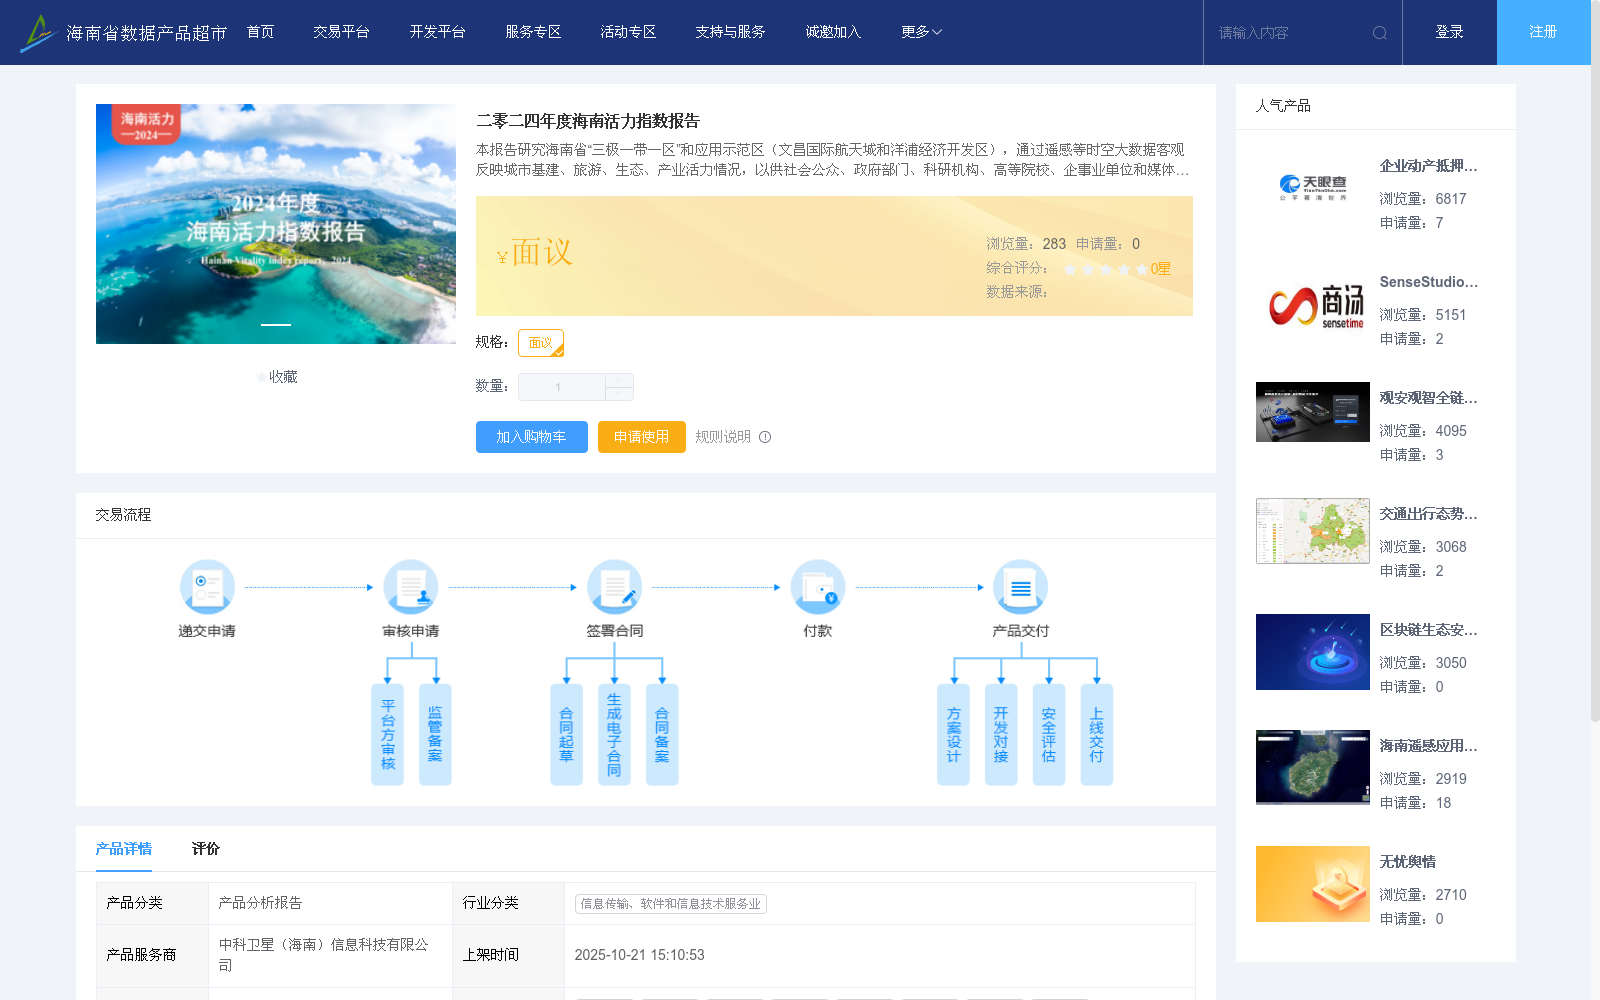
Task: Open 活动专区 menu item
Action: 628,32
